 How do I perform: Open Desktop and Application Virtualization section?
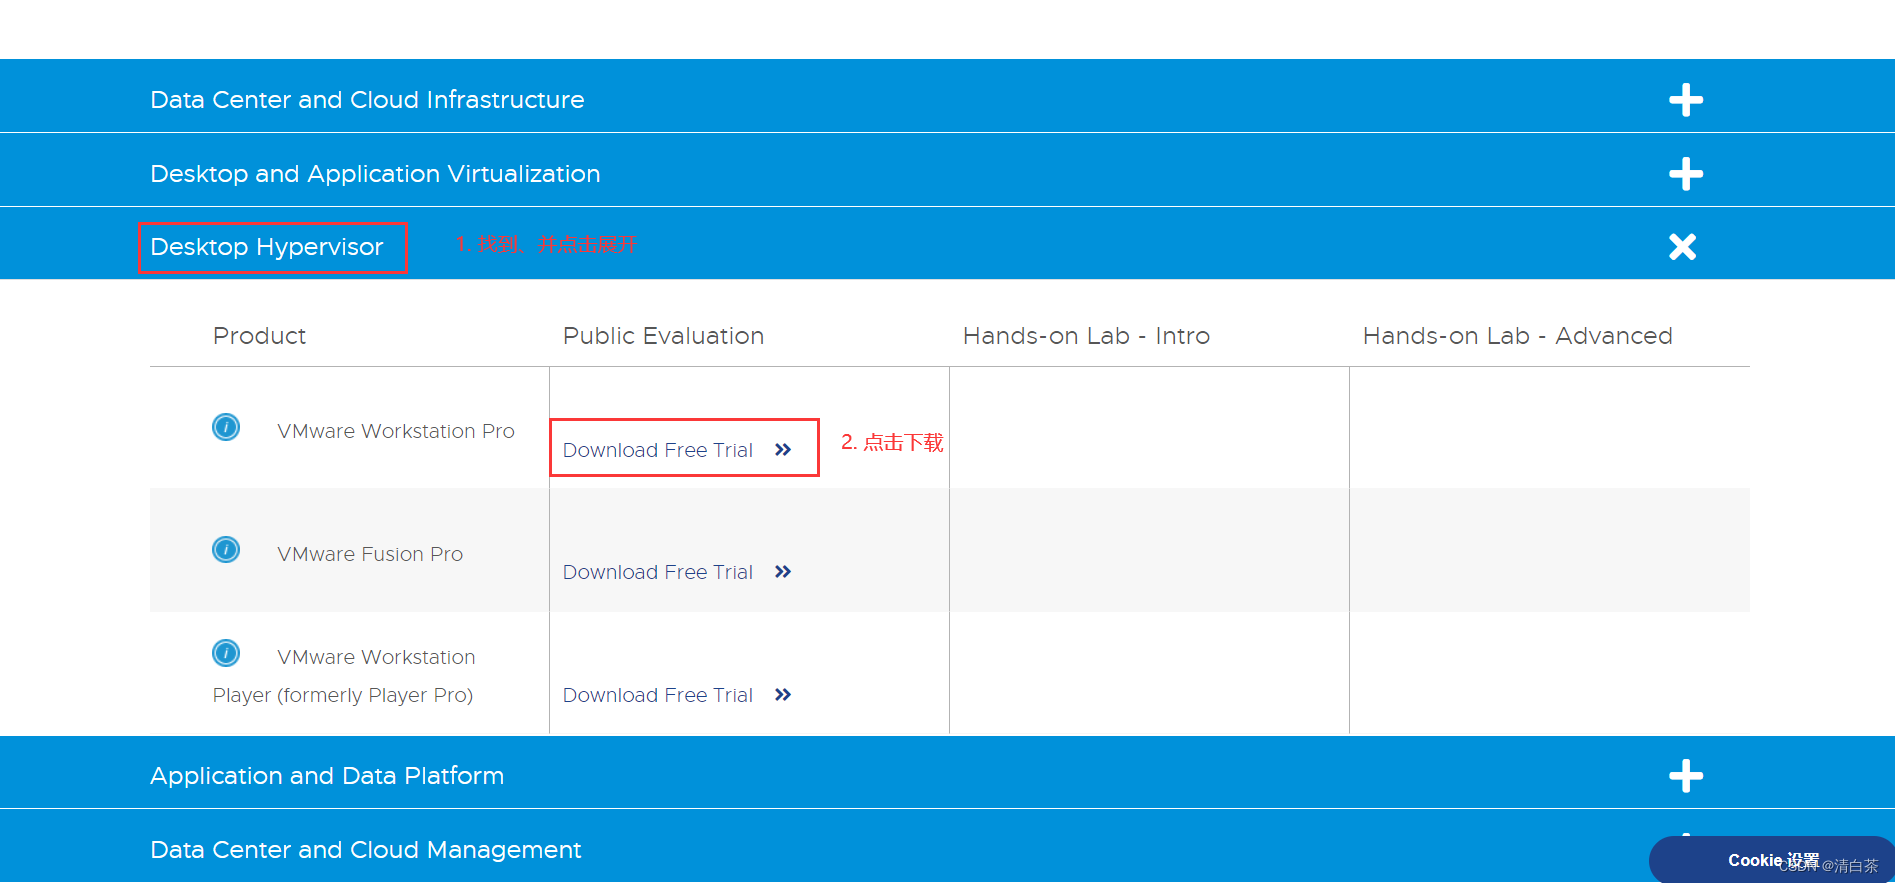pyautogui.click(x=375, y=174)
